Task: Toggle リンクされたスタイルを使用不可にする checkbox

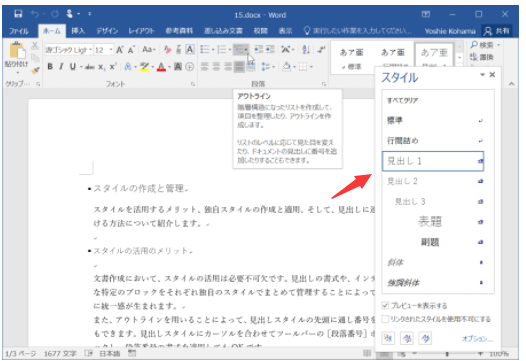Action: [385, 319]
